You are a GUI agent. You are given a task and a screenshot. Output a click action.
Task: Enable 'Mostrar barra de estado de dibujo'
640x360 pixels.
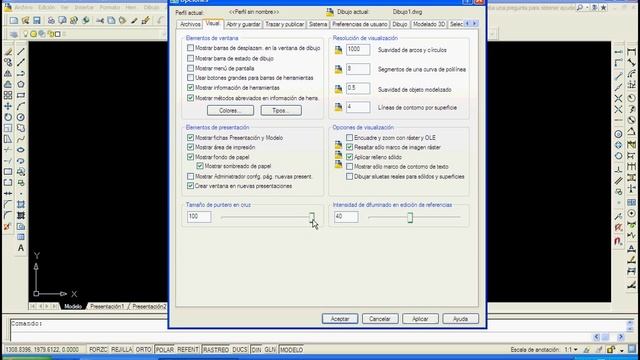pos(190,58)
